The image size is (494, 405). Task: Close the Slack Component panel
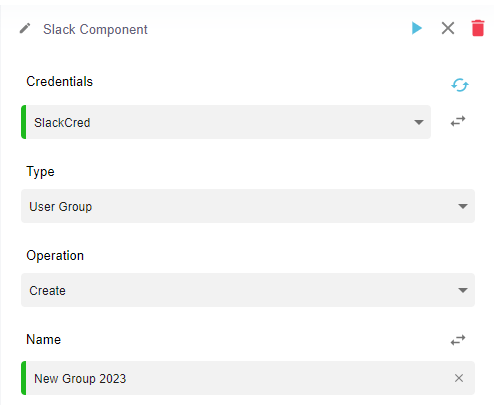448,28
